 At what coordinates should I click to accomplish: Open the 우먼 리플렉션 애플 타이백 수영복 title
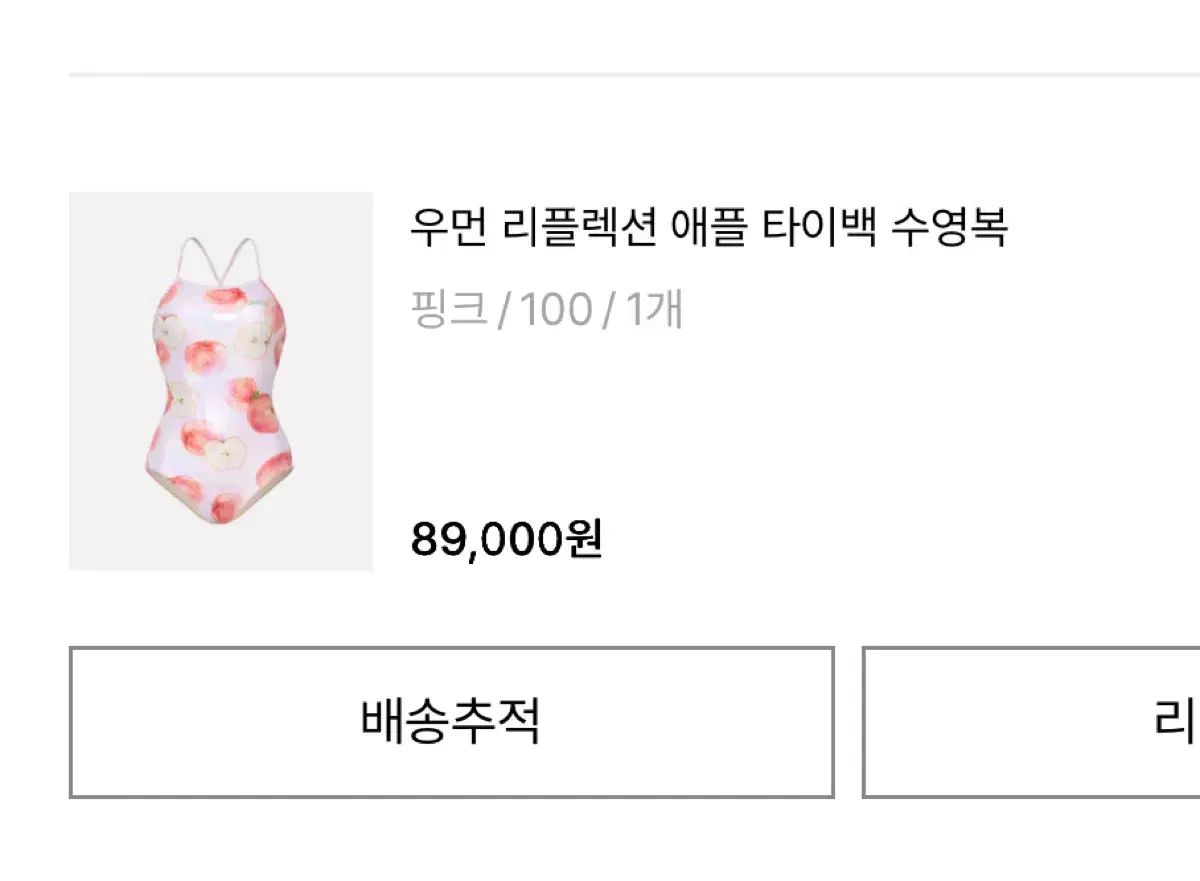click(x=708, y=227)
